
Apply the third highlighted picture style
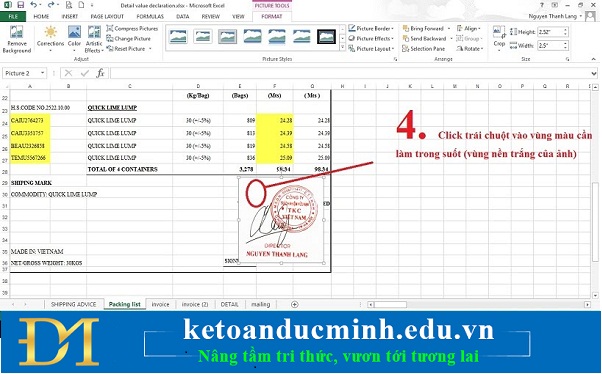pyautogui.click(x=227, y=36)
